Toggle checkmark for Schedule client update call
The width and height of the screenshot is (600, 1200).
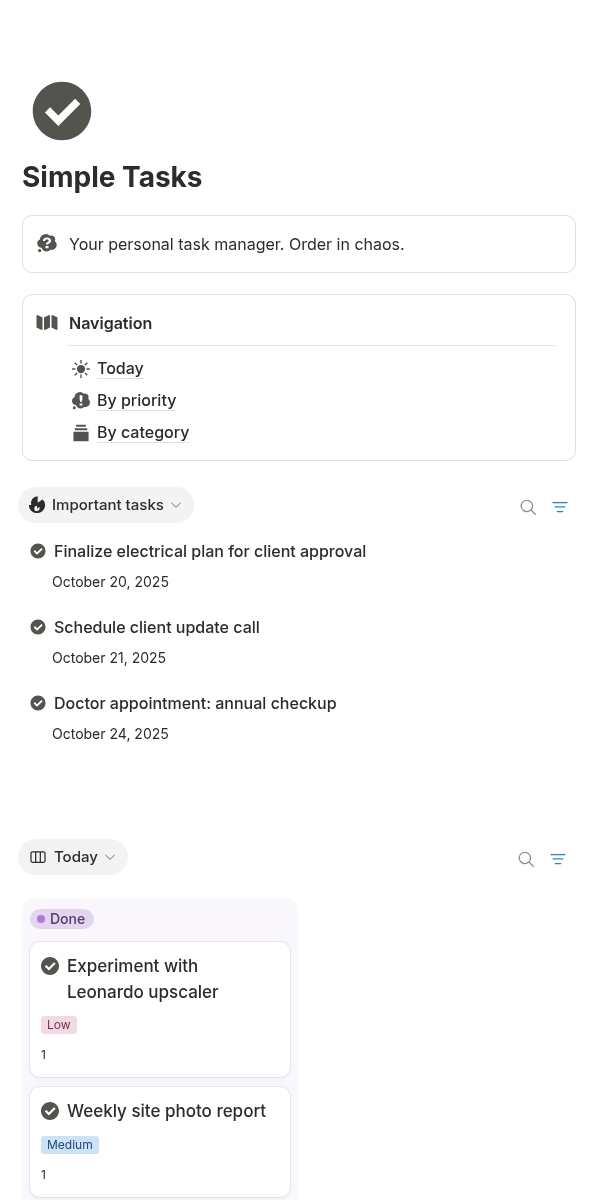[38, 627]
